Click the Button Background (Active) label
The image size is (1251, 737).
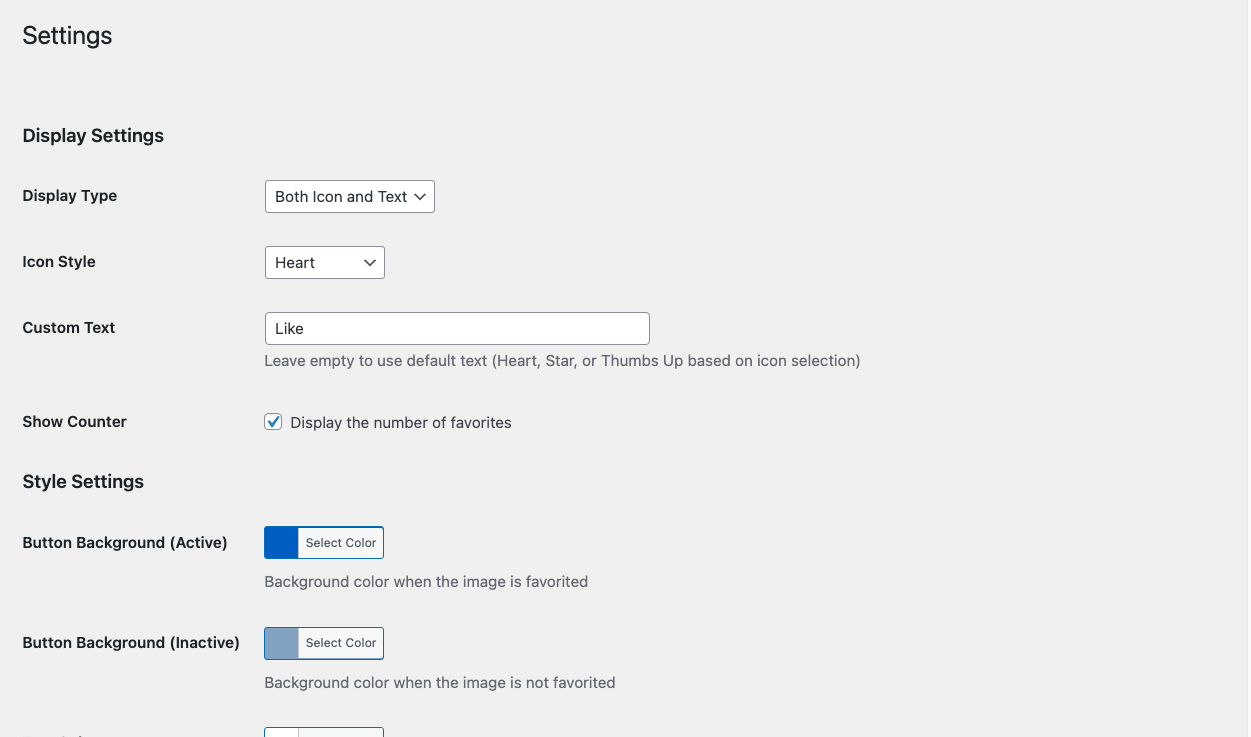[125, 543]
